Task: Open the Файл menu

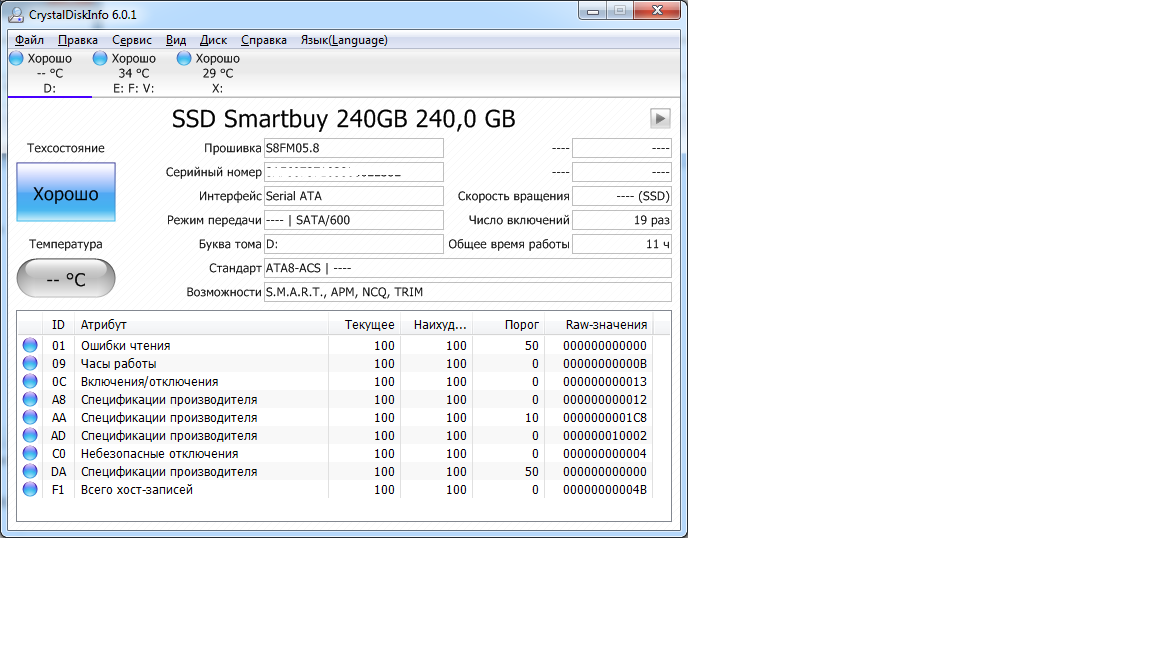Action: (x=29, y=40)
